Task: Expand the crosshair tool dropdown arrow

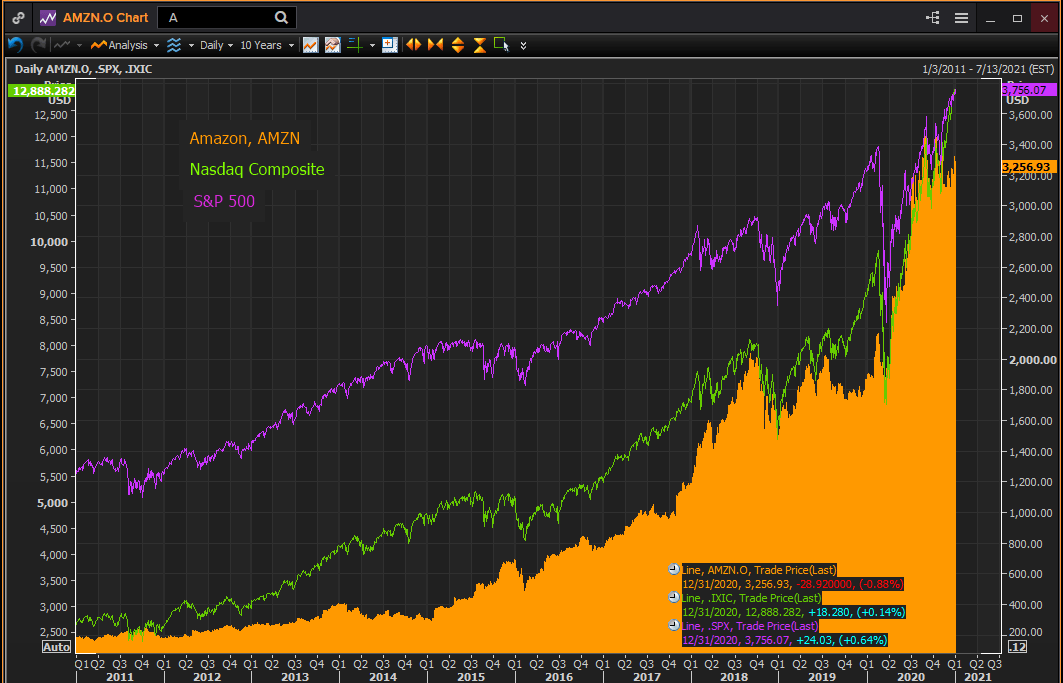Action: 372,45
